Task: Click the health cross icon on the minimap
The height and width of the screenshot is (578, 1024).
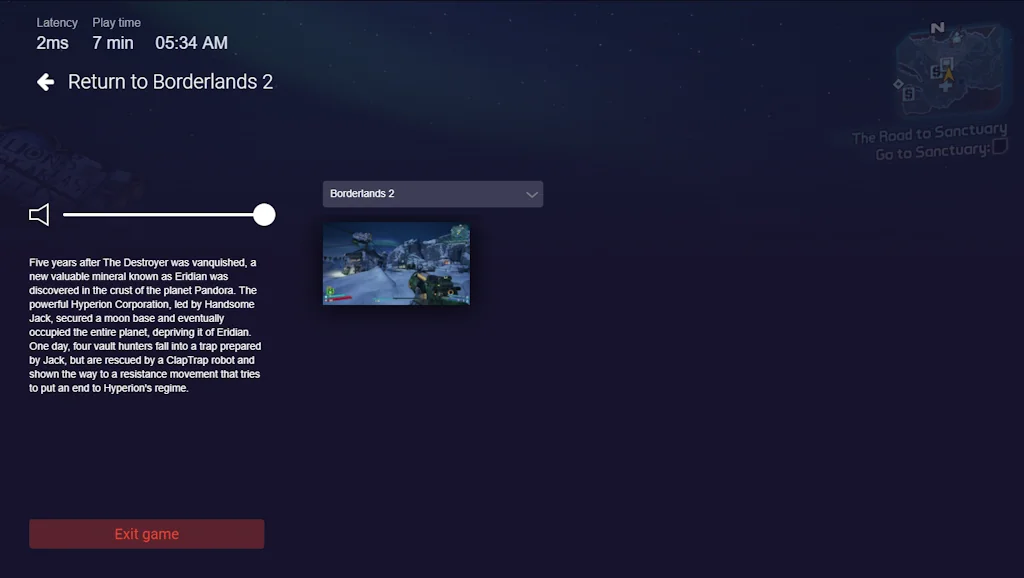Action: click(946, 86)
